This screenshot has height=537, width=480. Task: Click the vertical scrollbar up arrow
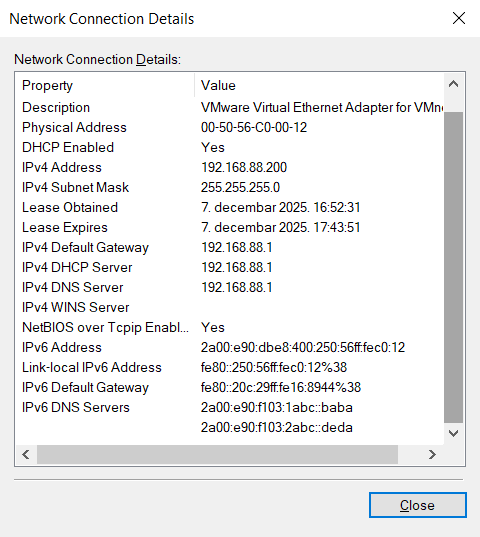453,84
